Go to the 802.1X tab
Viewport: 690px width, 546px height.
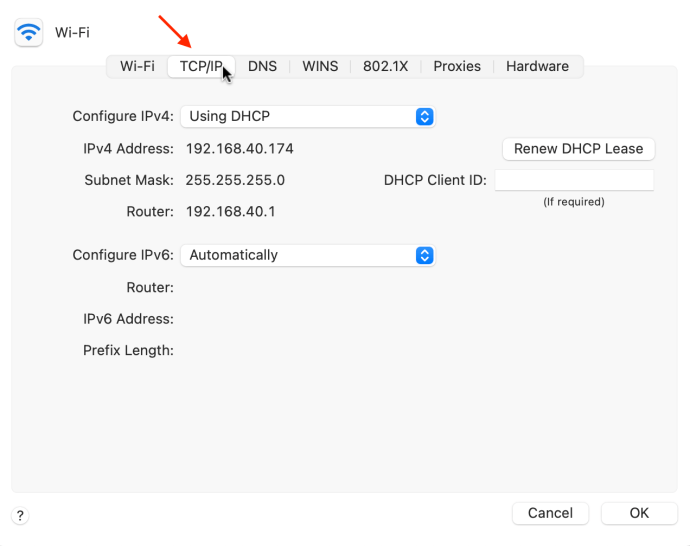point(385,66)
